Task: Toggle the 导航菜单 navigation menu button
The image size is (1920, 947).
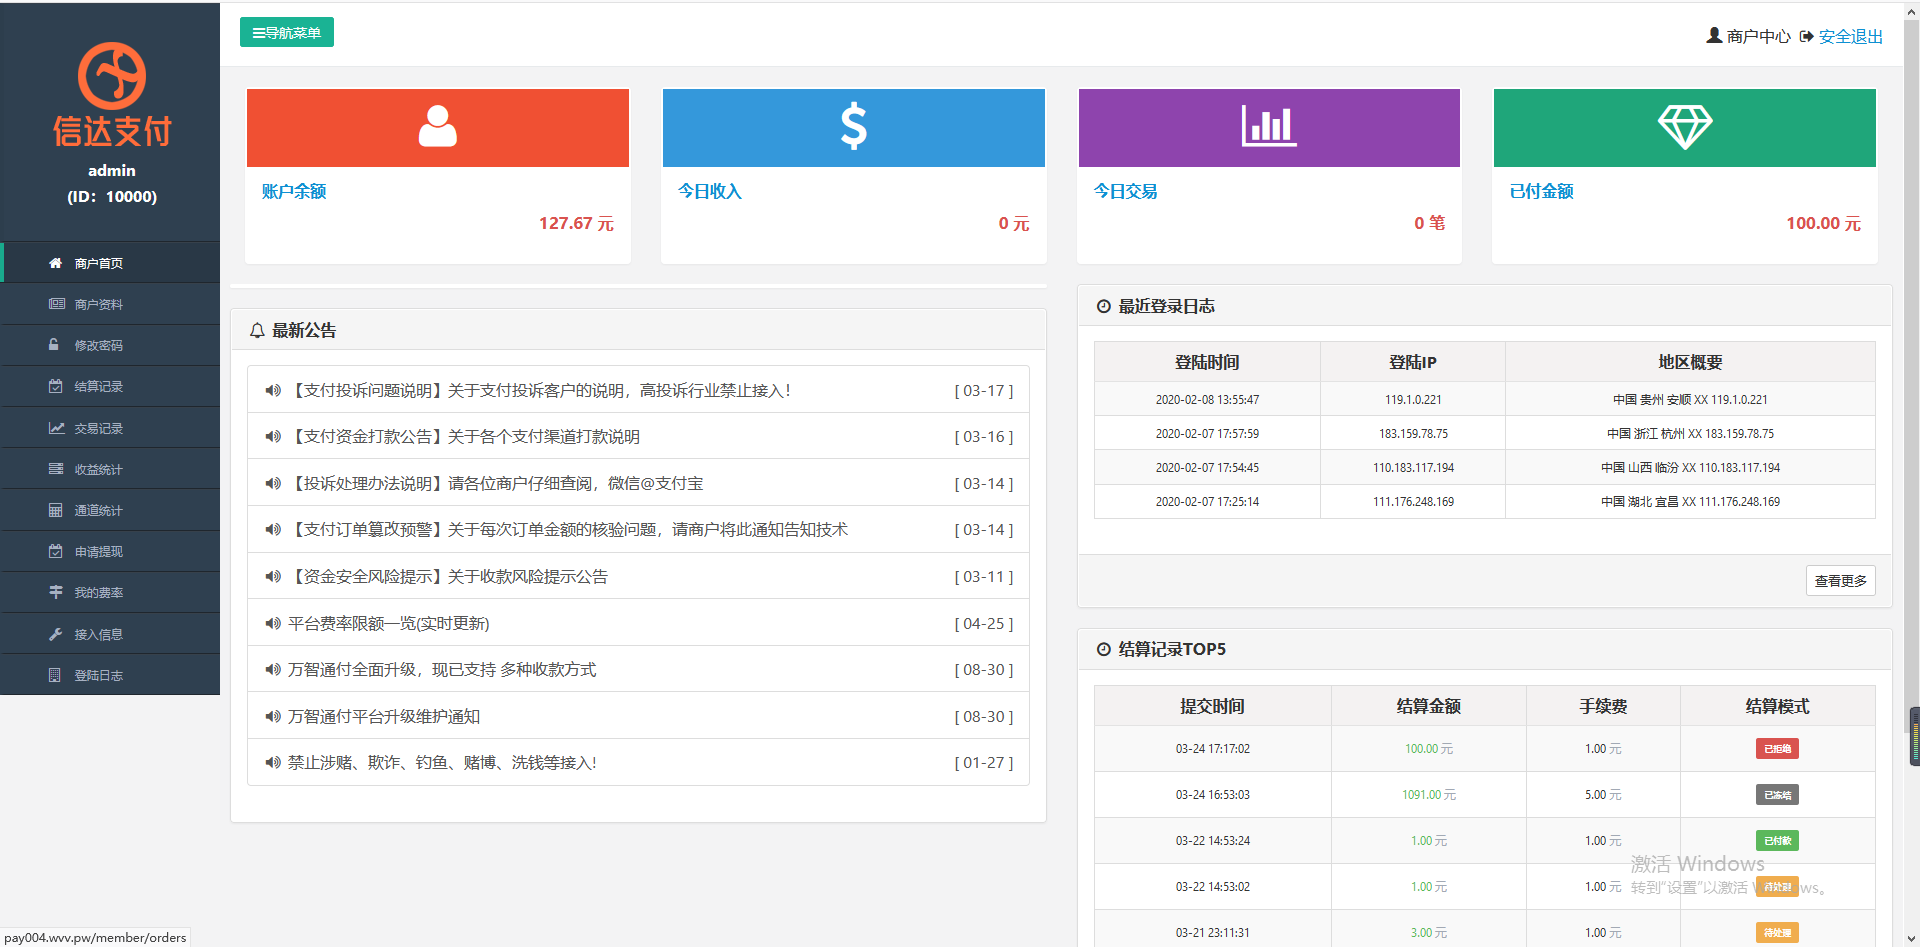Action: (287, 32)
